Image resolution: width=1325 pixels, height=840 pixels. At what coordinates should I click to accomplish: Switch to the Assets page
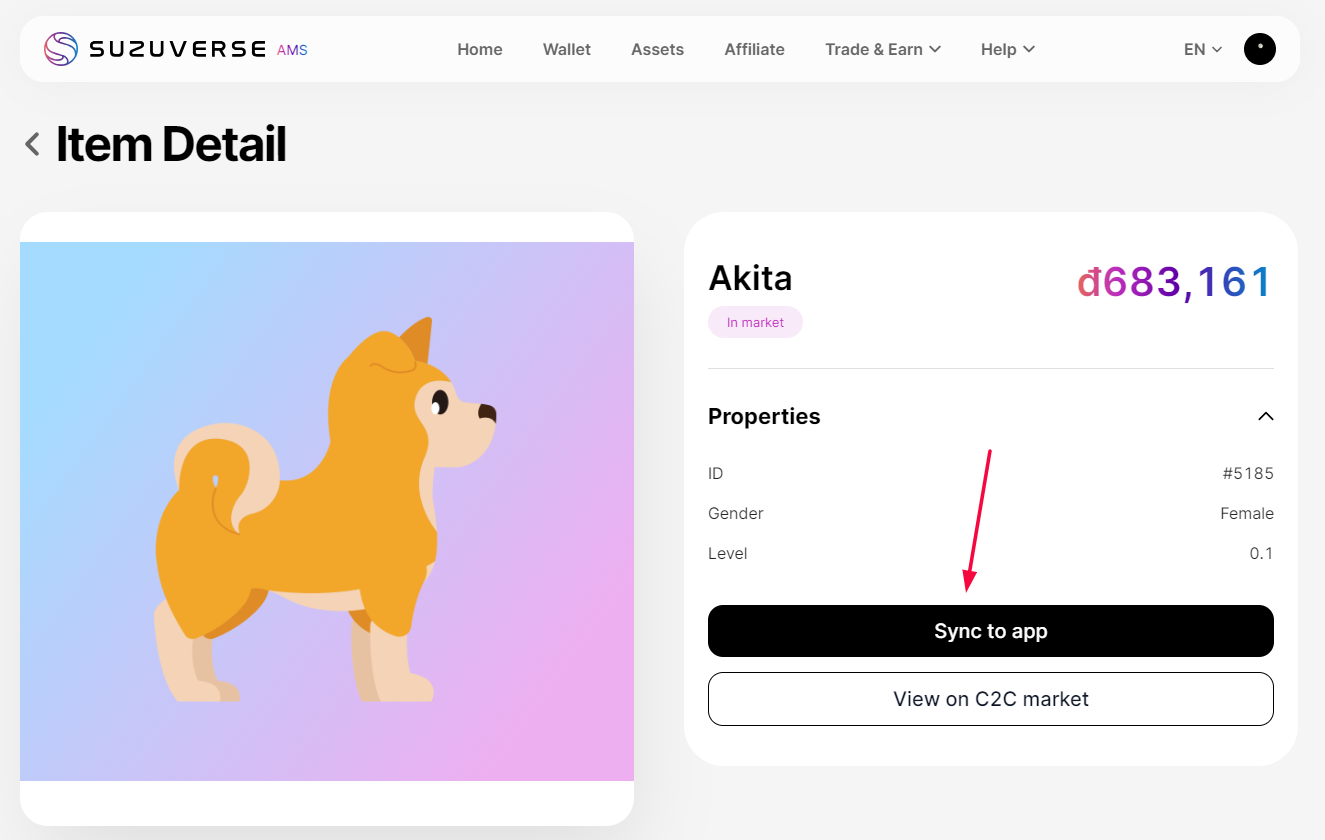657,49
